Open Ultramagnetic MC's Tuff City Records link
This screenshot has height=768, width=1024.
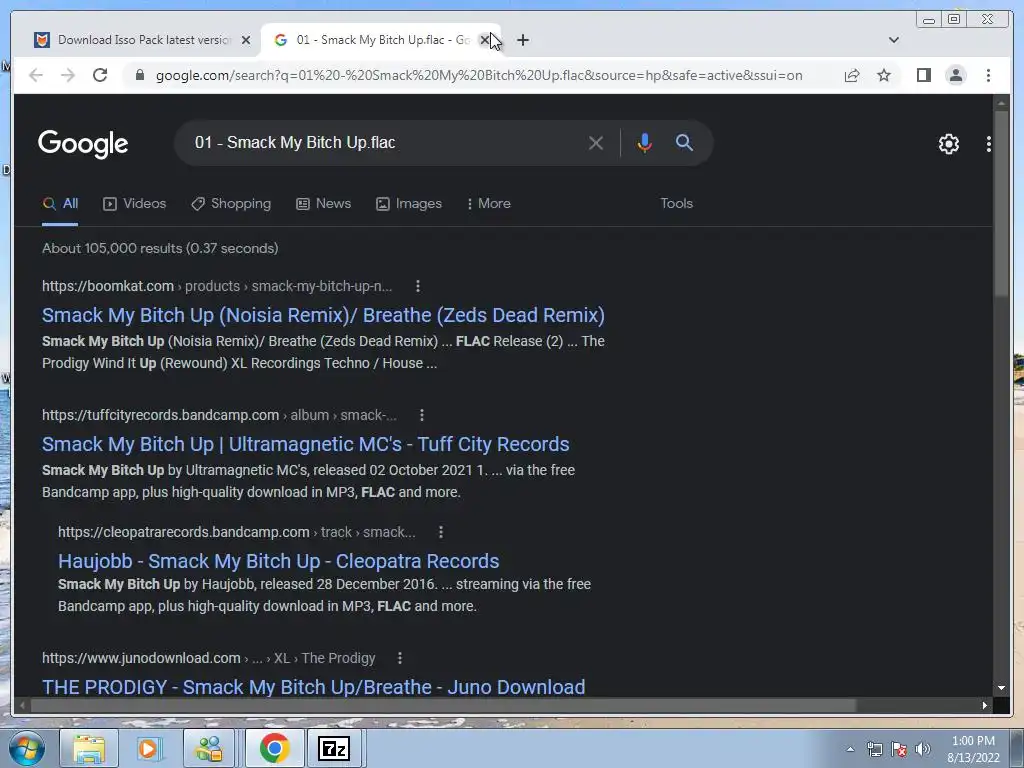click(306, 445)
